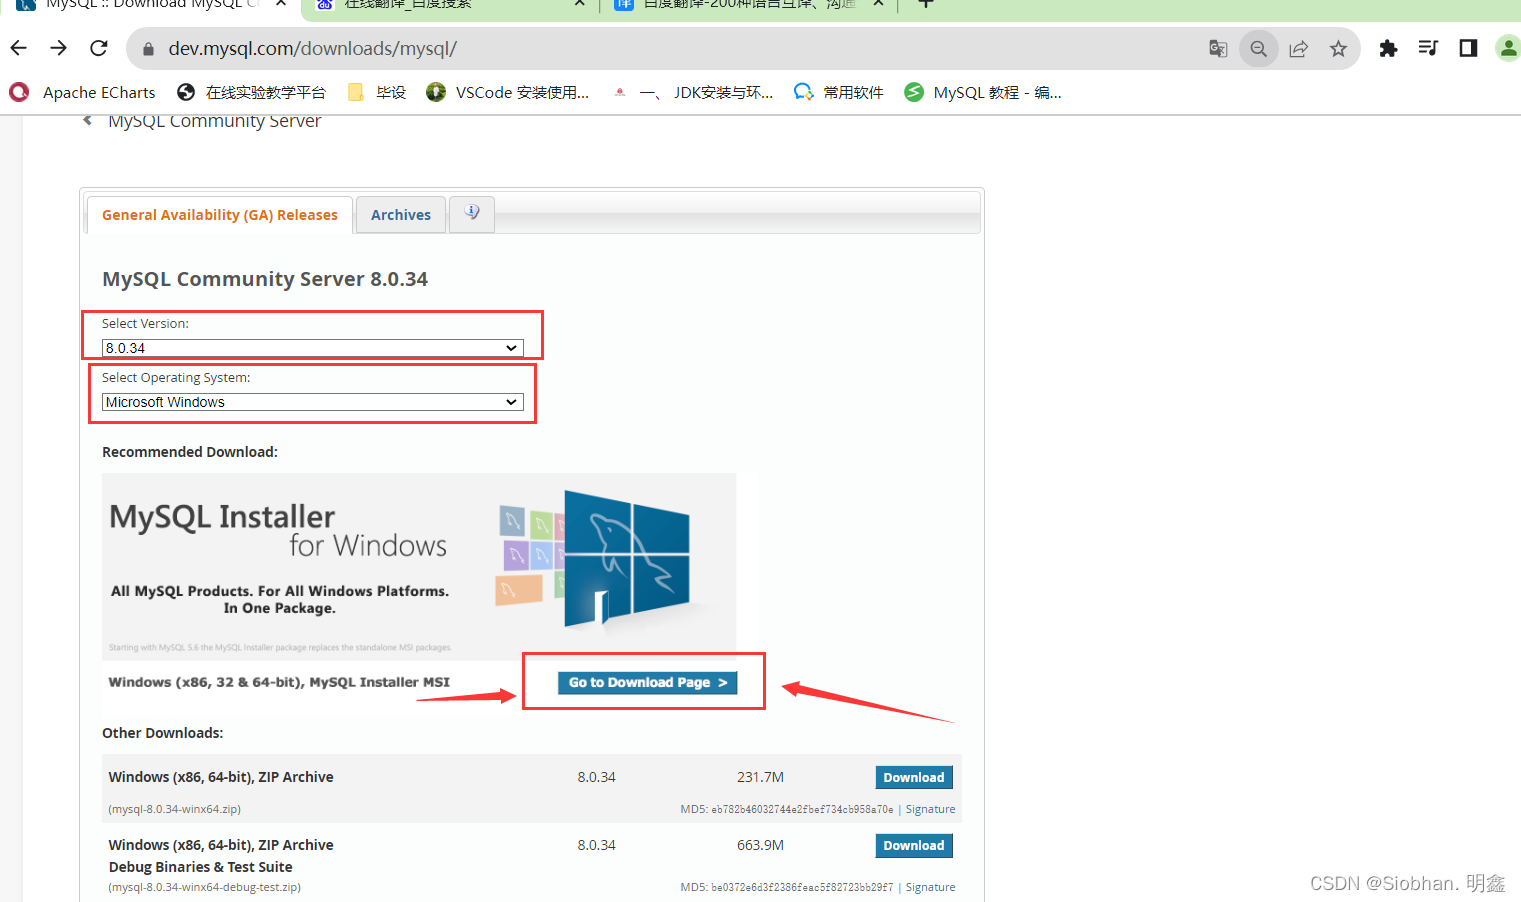Close the MySQL Download tab
This screenshot has height=902, width=1521.
281,4
